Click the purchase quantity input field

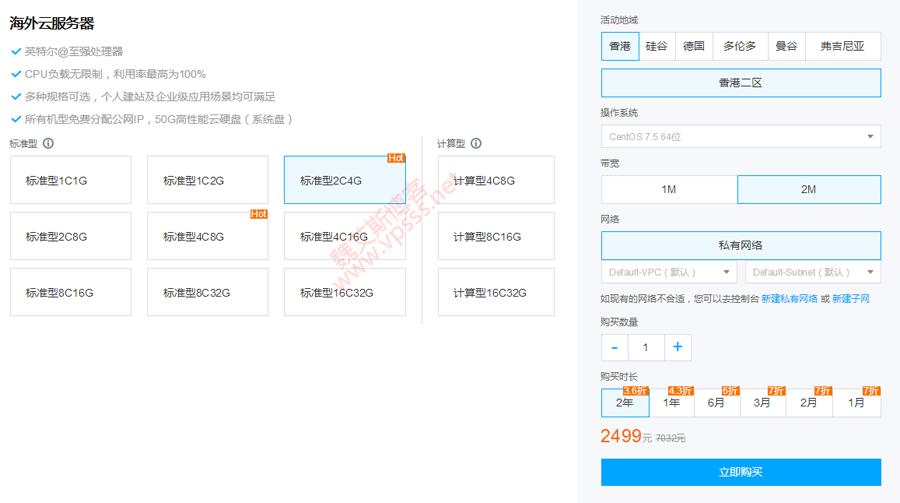point(646,347)
